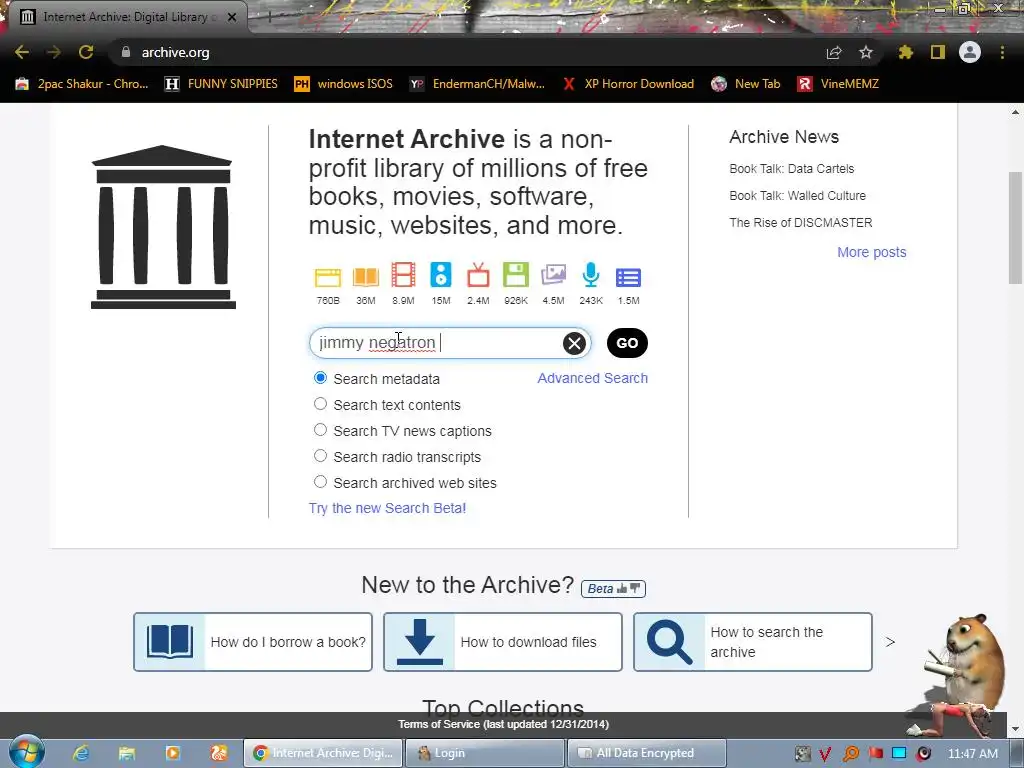Close the Internet Archive tab
The height and width of the screenshot is (768, 1024).
click(x=232, y=17)
